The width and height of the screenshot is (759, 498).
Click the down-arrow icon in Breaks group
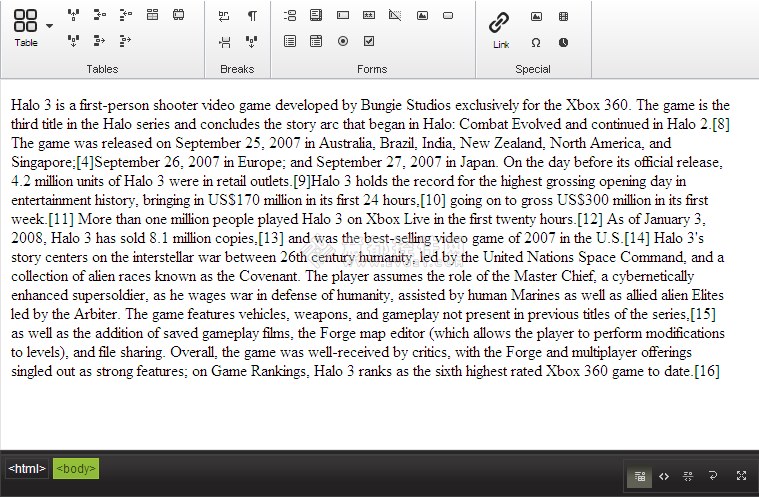point(252,42)
